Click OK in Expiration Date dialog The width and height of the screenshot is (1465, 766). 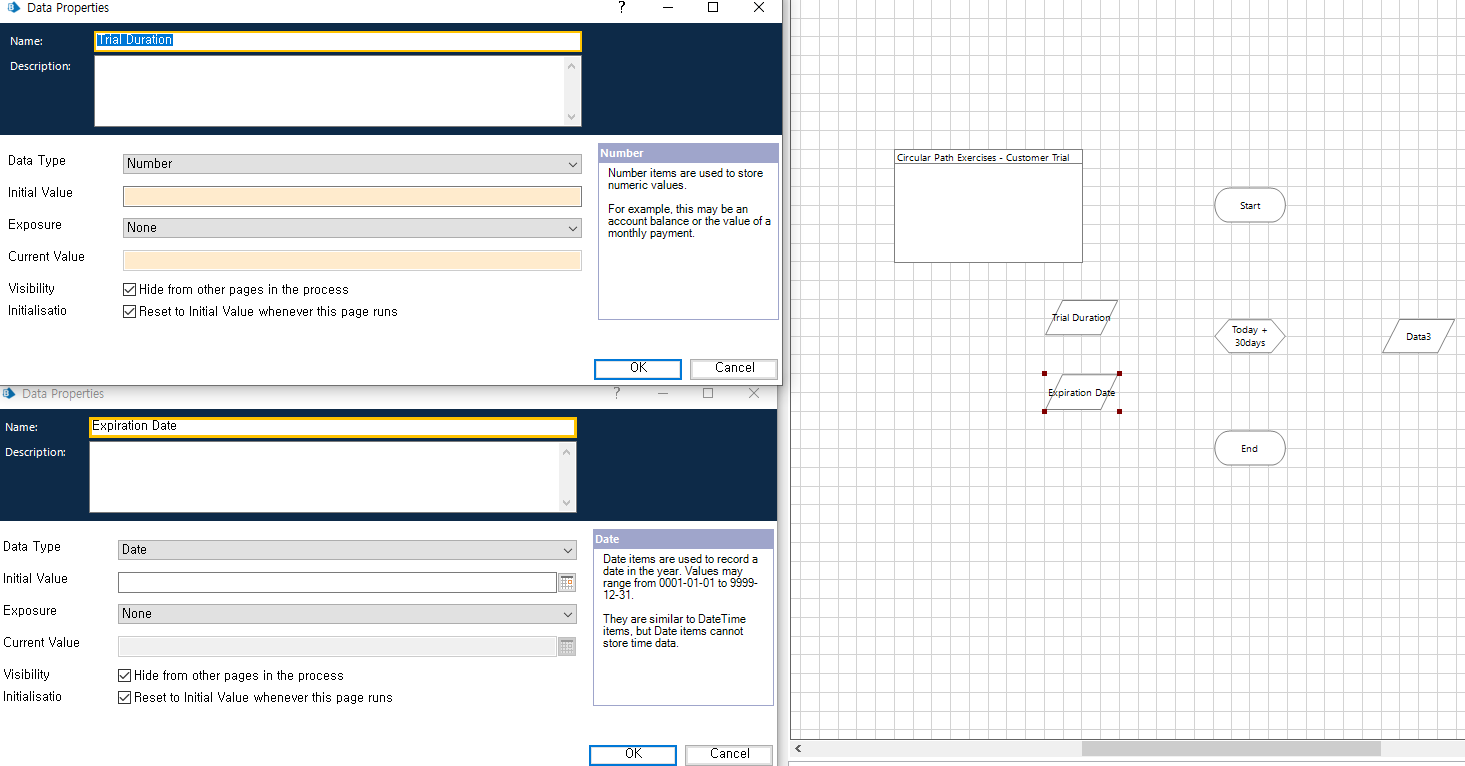(x=633, y=754)
